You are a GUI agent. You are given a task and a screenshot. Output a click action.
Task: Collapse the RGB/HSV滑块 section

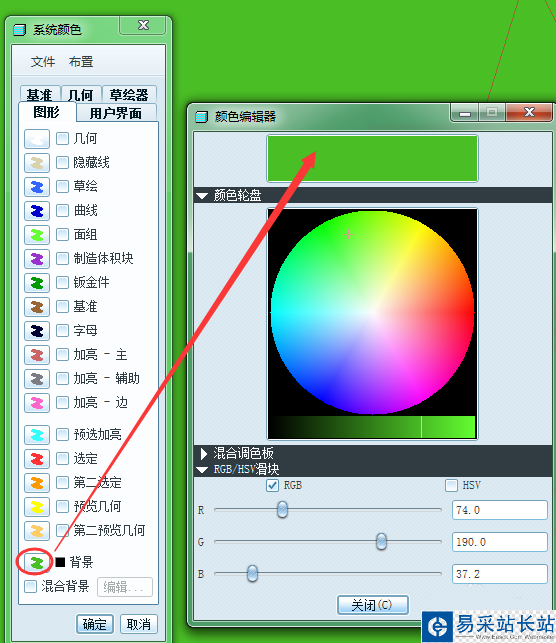tap(202, 470)
